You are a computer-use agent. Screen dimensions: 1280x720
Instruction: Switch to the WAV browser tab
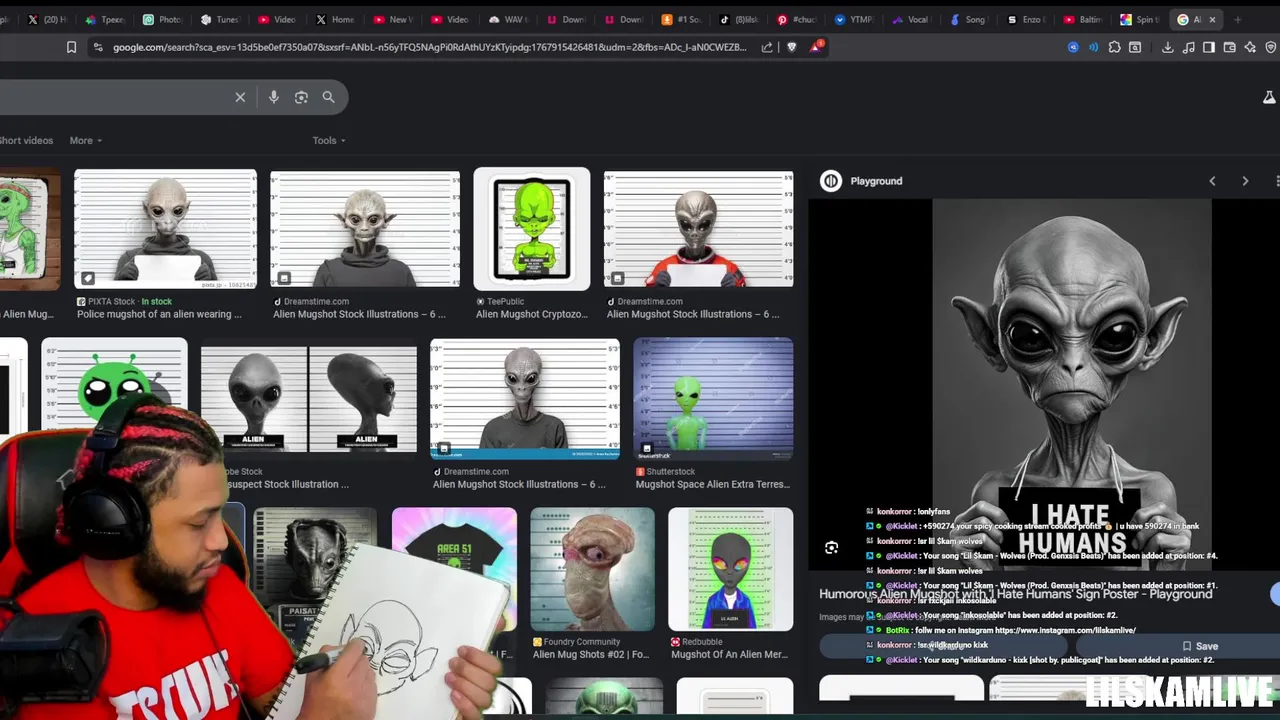tap(510, 19)
